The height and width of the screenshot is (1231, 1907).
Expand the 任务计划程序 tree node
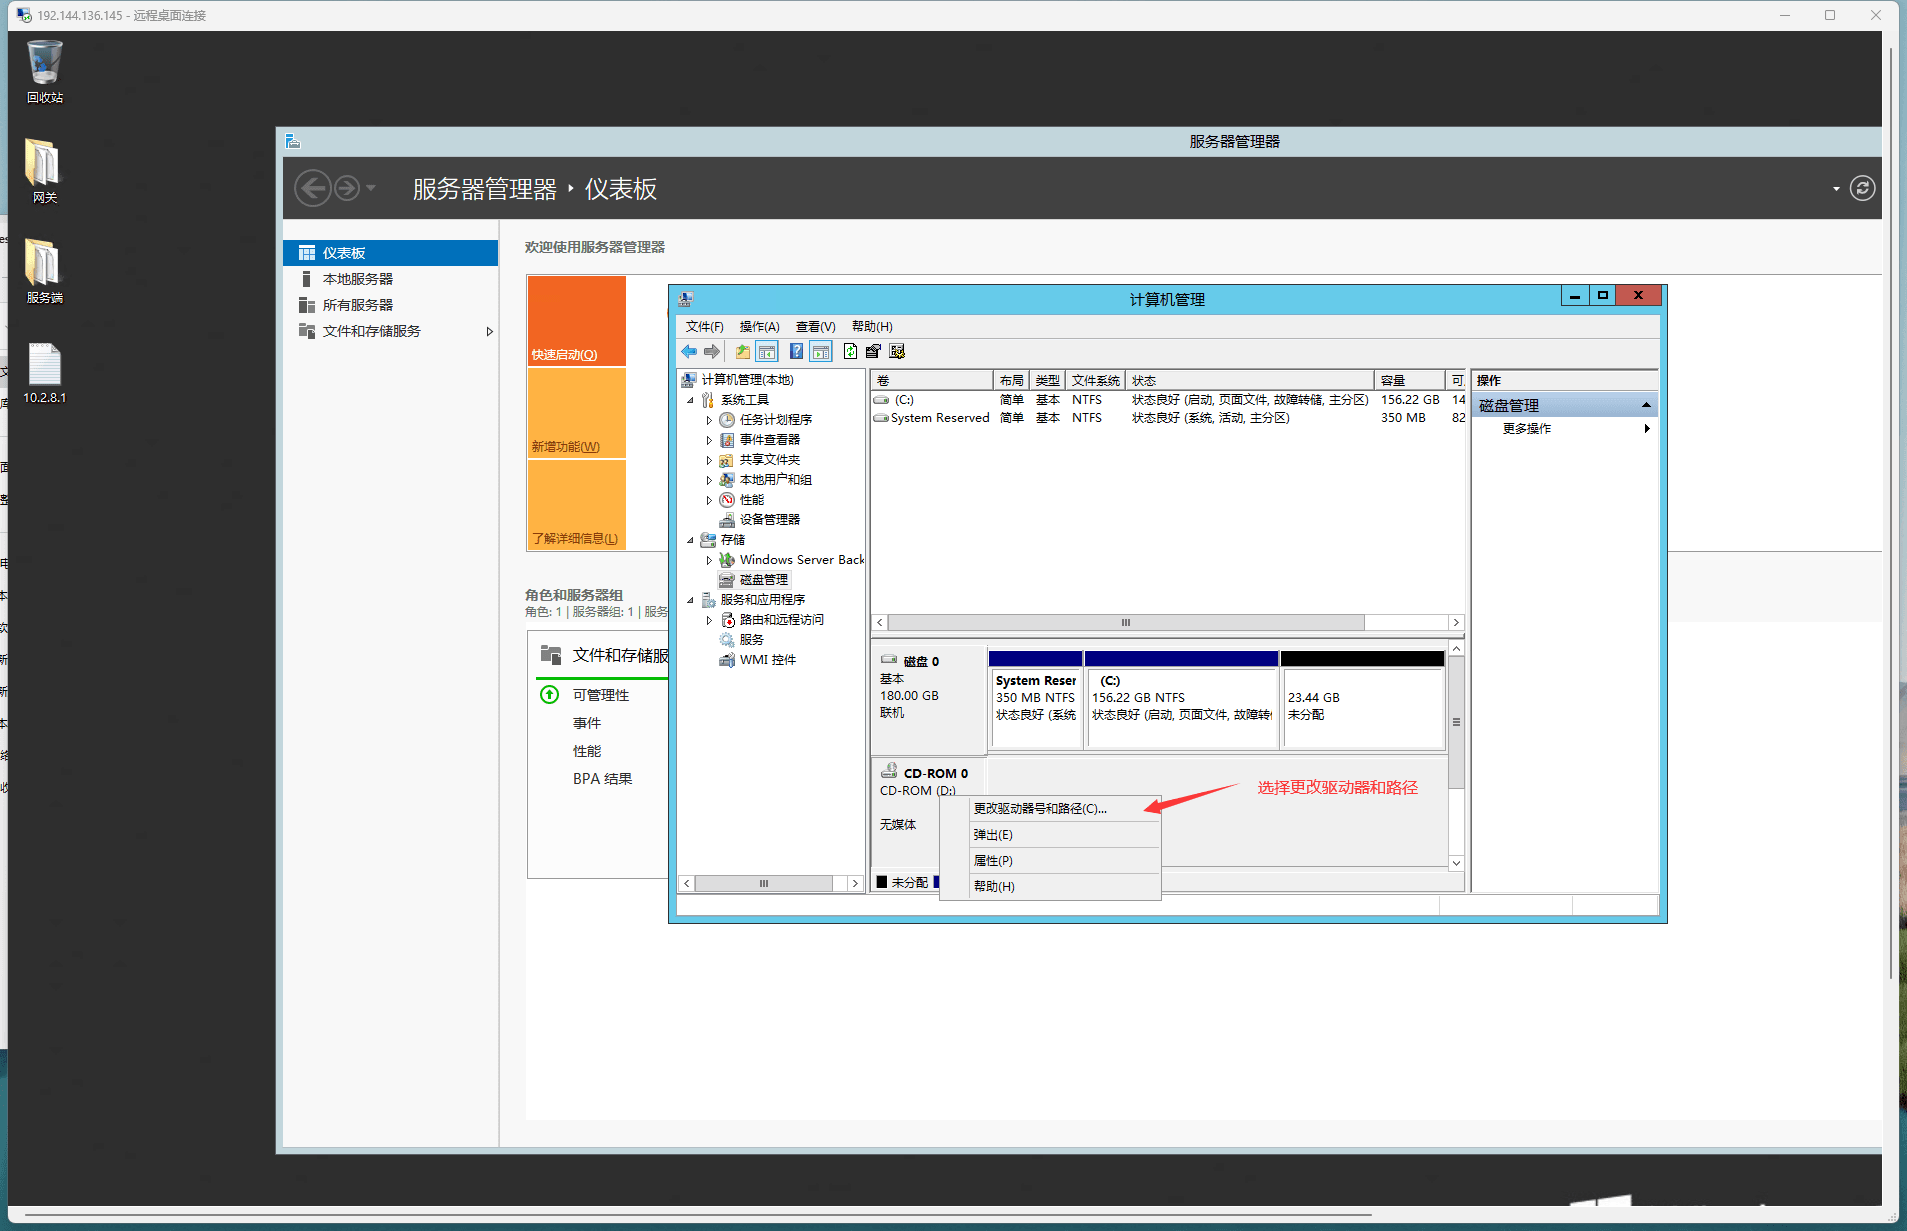709,420
